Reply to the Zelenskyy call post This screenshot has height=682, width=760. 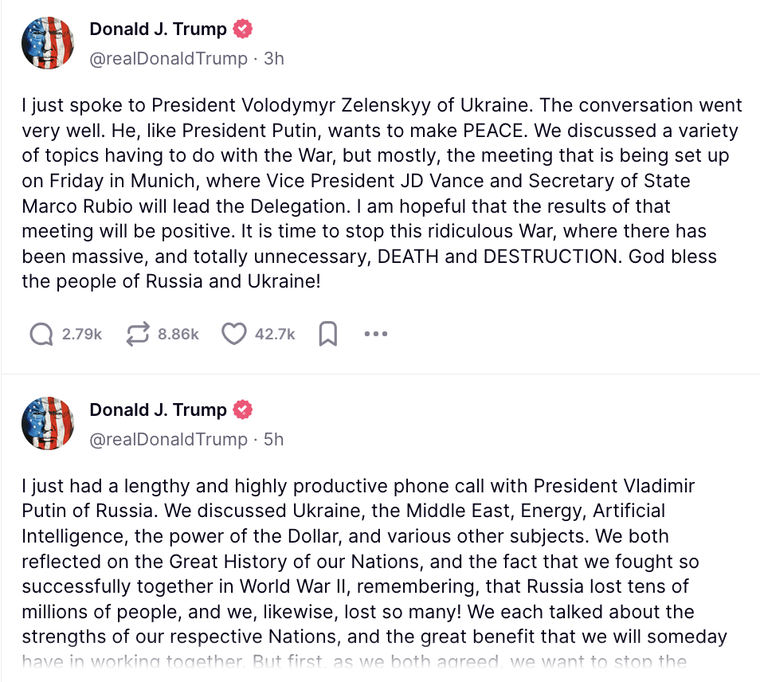pos(42,334)
